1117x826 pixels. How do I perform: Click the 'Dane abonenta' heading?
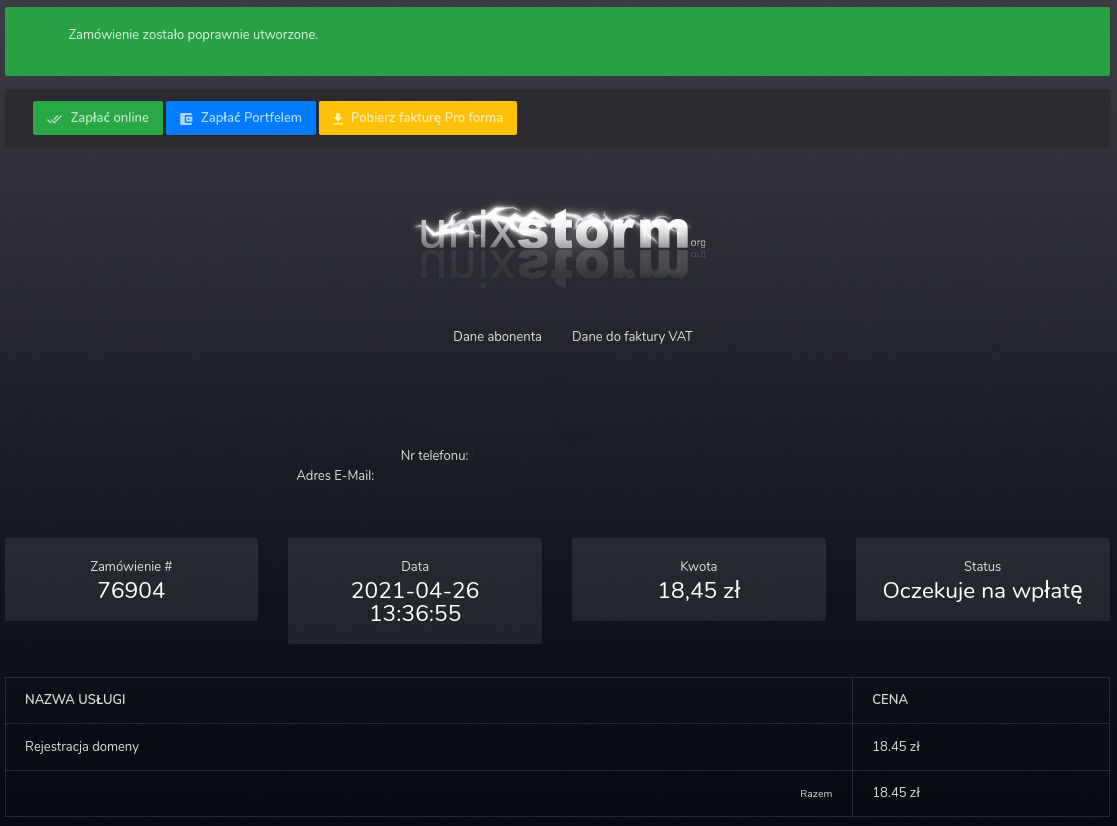(x=497, y=336)
